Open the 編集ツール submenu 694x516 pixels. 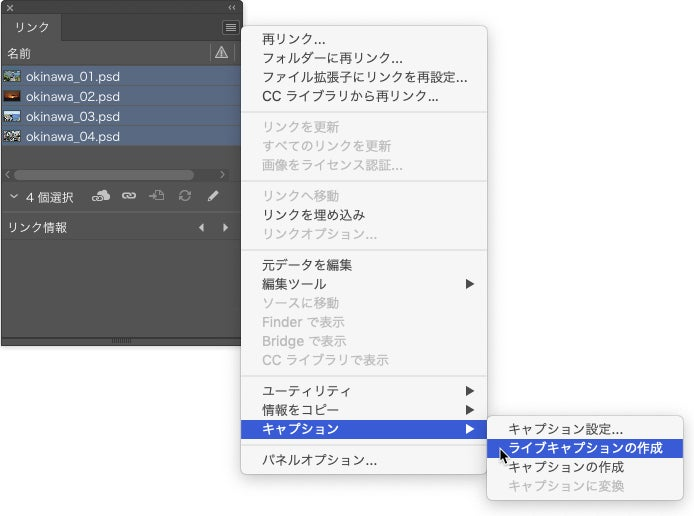364,284
